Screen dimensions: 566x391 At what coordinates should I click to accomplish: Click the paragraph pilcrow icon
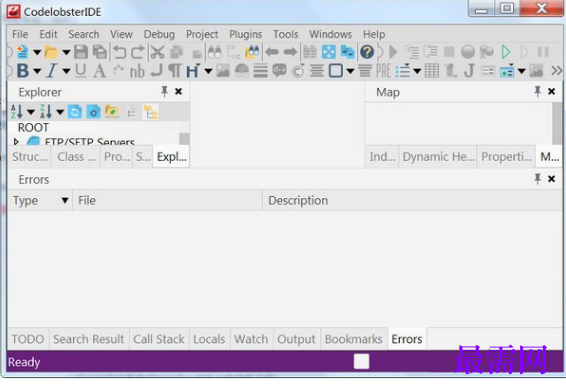point(175,71)
